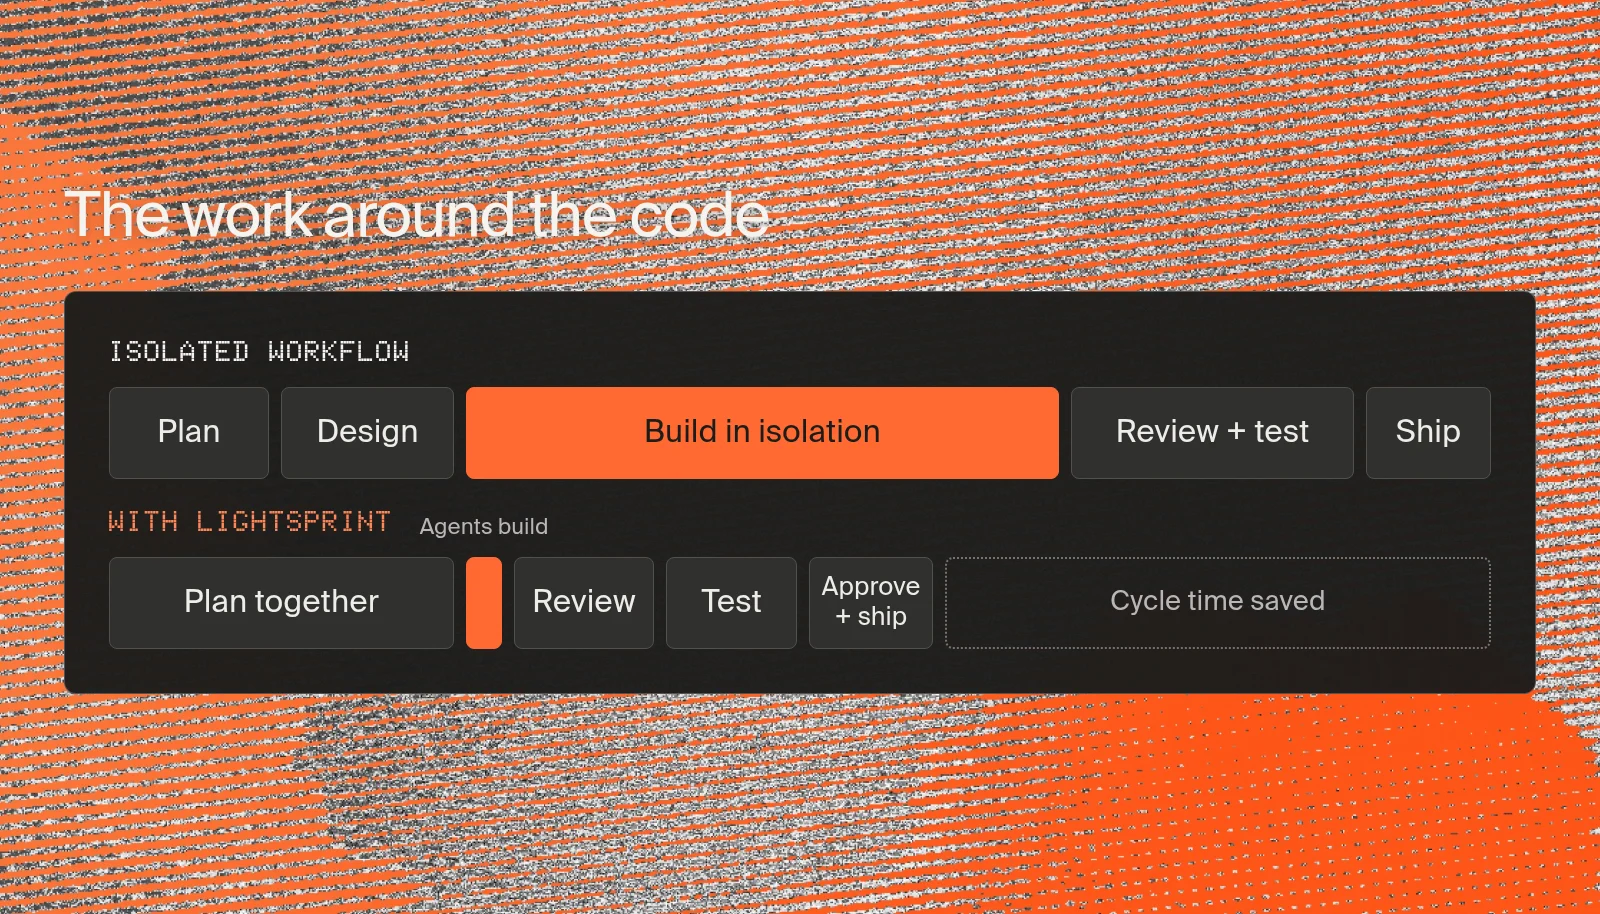This screenshot has width=1600, height=914.
Task: Click the ISOLATED WORKFLOW label
Action: coord(259,352)
